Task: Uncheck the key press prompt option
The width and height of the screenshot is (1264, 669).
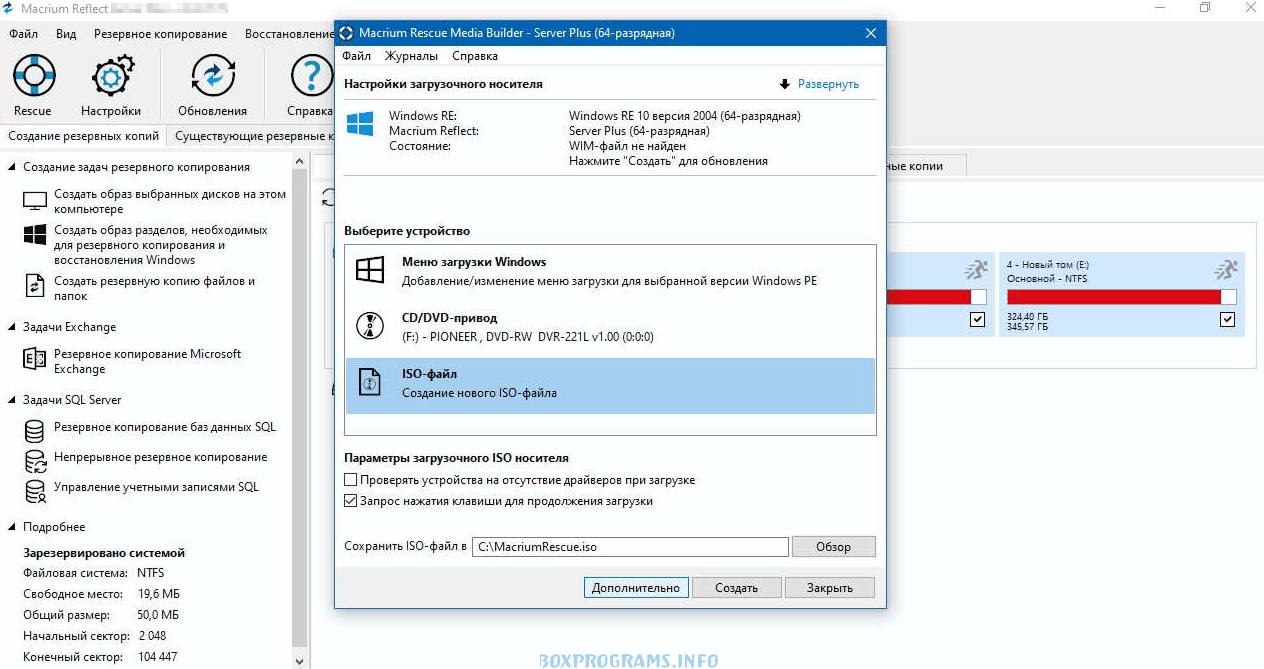Action: click(350, 501)
